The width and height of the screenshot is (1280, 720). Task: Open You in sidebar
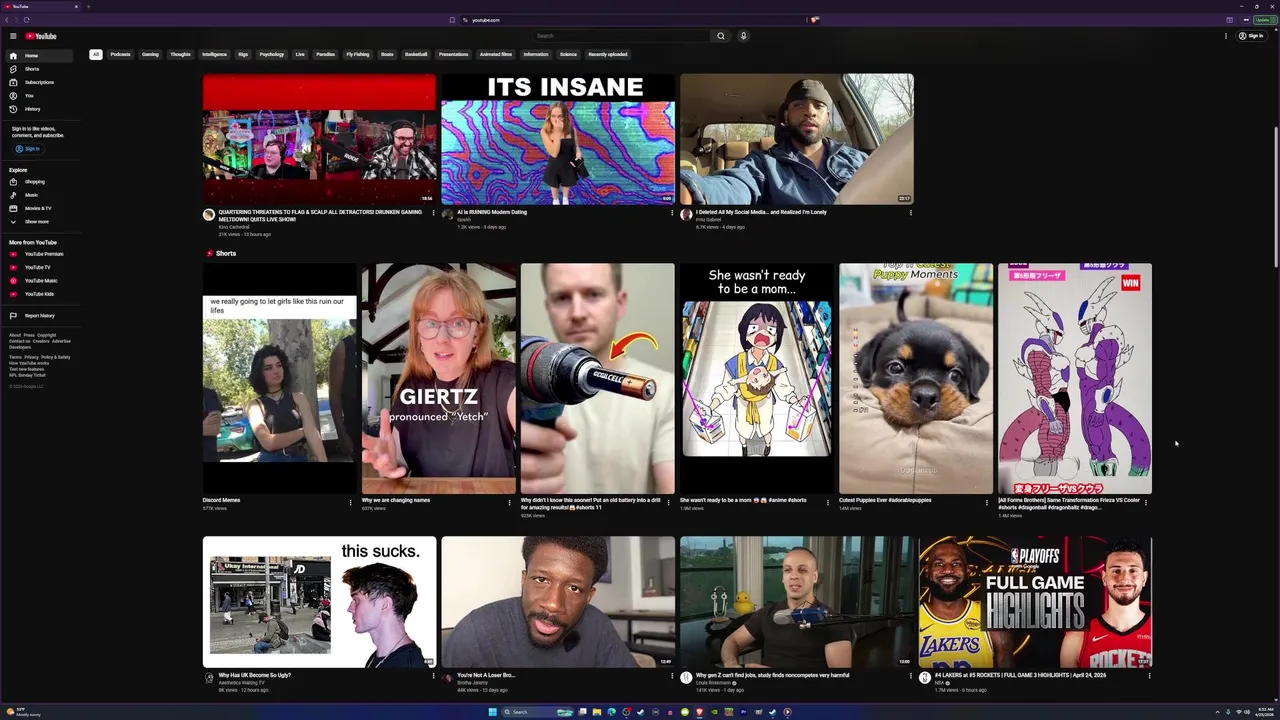[x=37, y=95]
